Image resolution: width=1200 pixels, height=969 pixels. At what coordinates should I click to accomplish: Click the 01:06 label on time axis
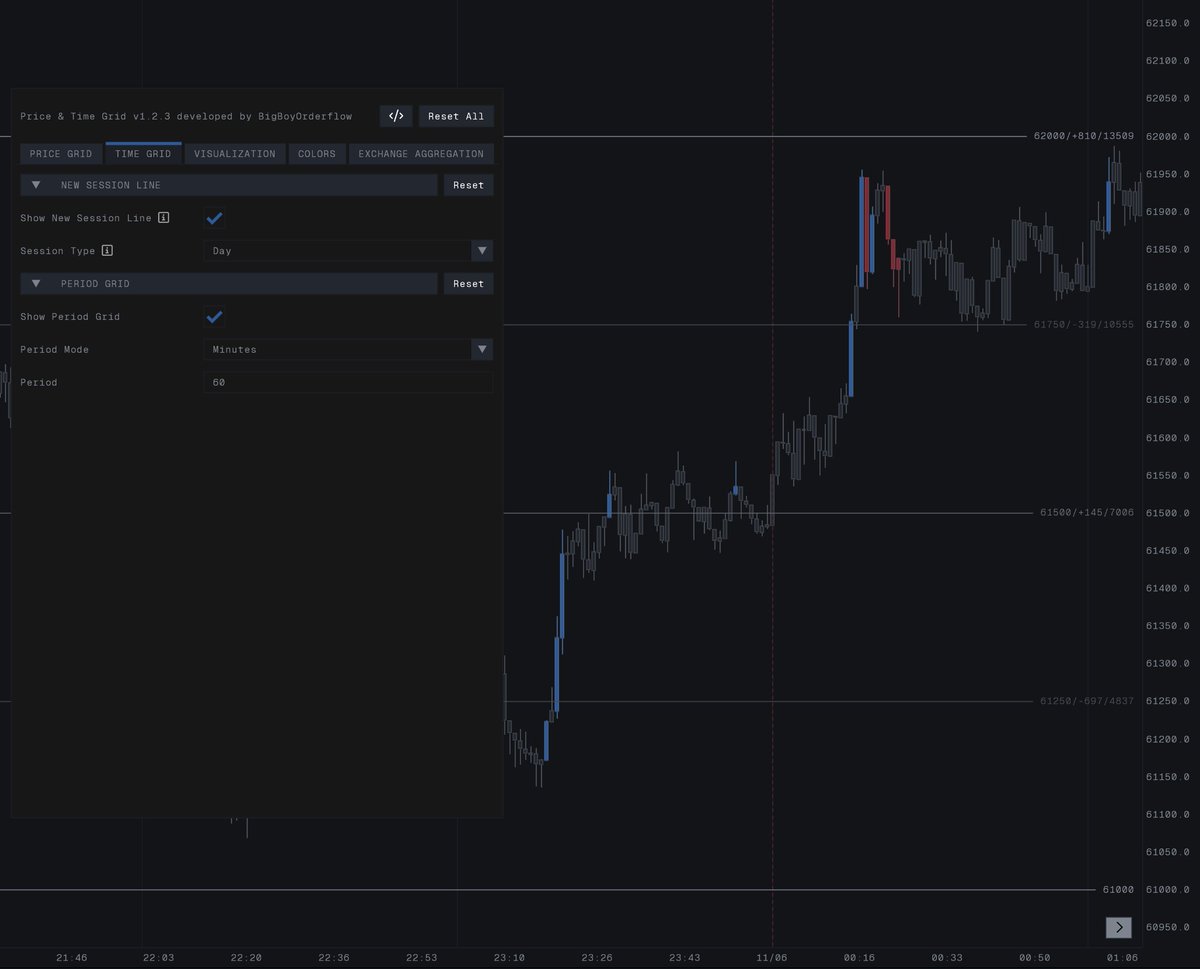pos(1122,958)
